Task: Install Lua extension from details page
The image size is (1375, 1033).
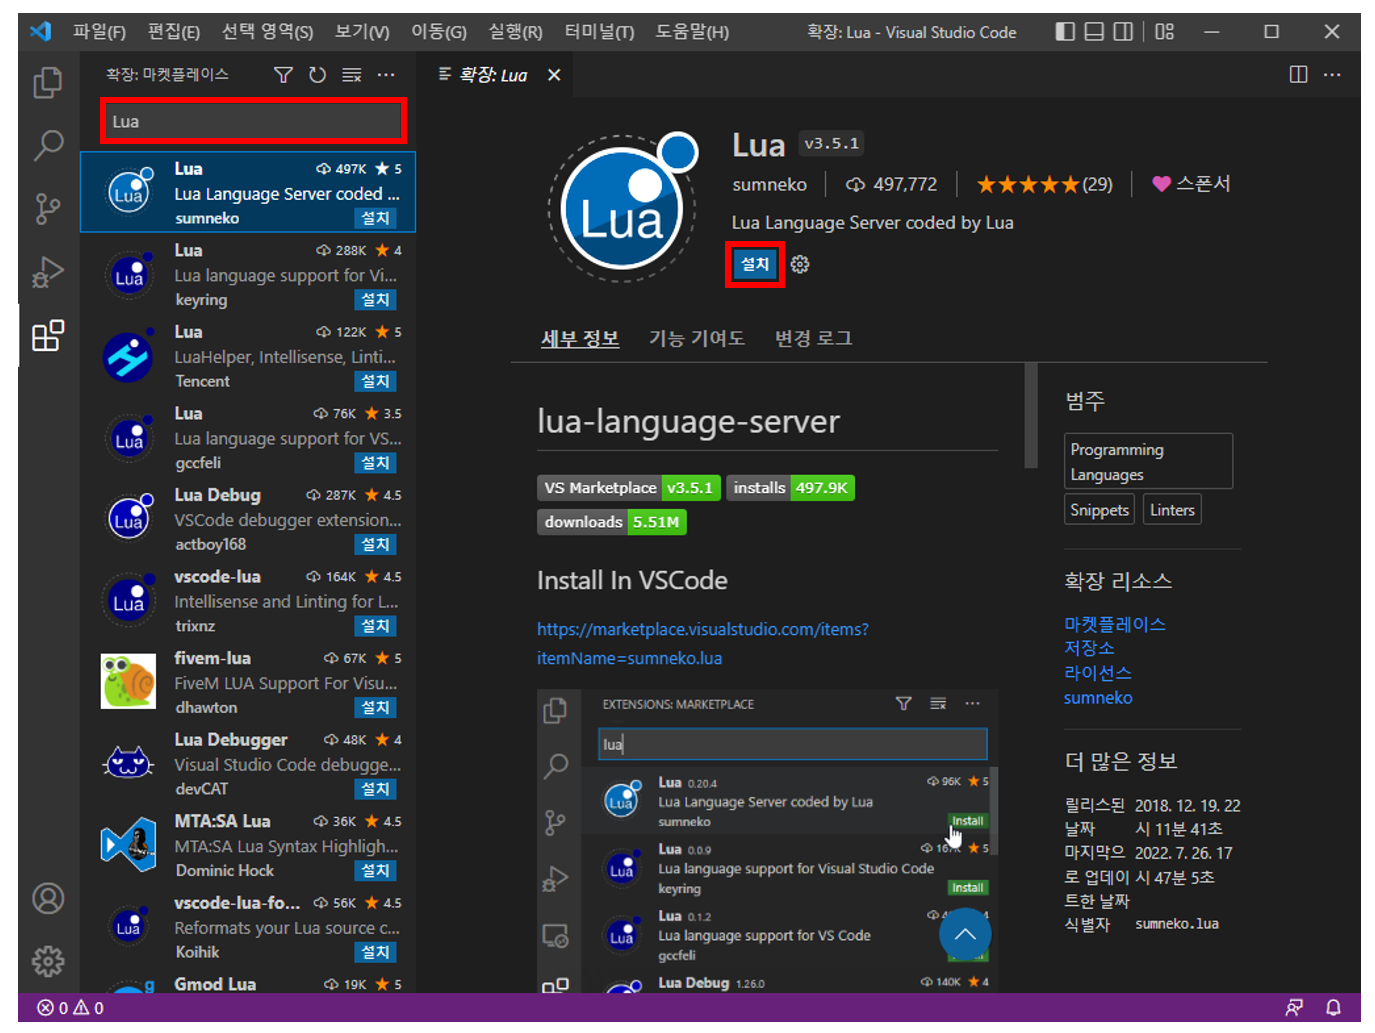Action: (755, 264)
